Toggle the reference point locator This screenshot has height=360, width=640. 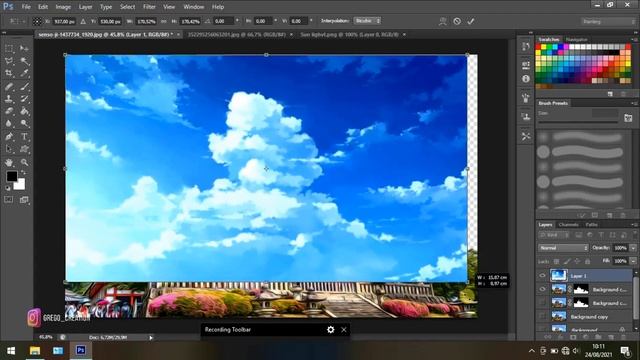click(37, 21)
